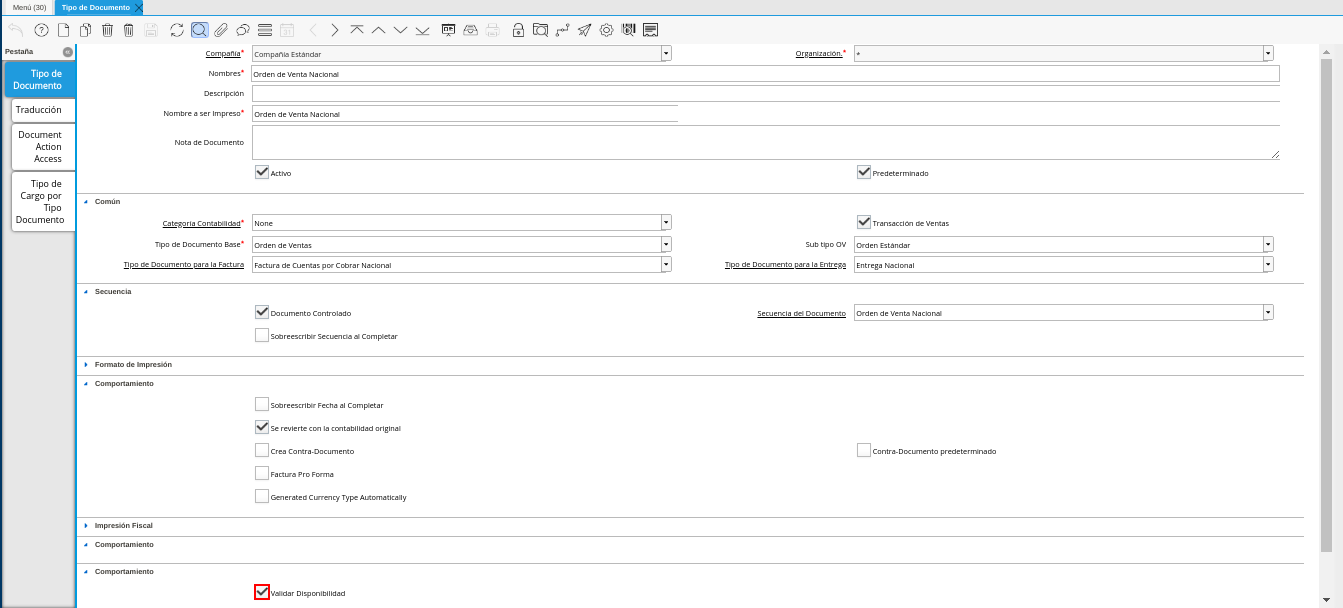This screenshot has width=1343, height=608.
Task: Toggle record lock icon
Action: [516, 30]
